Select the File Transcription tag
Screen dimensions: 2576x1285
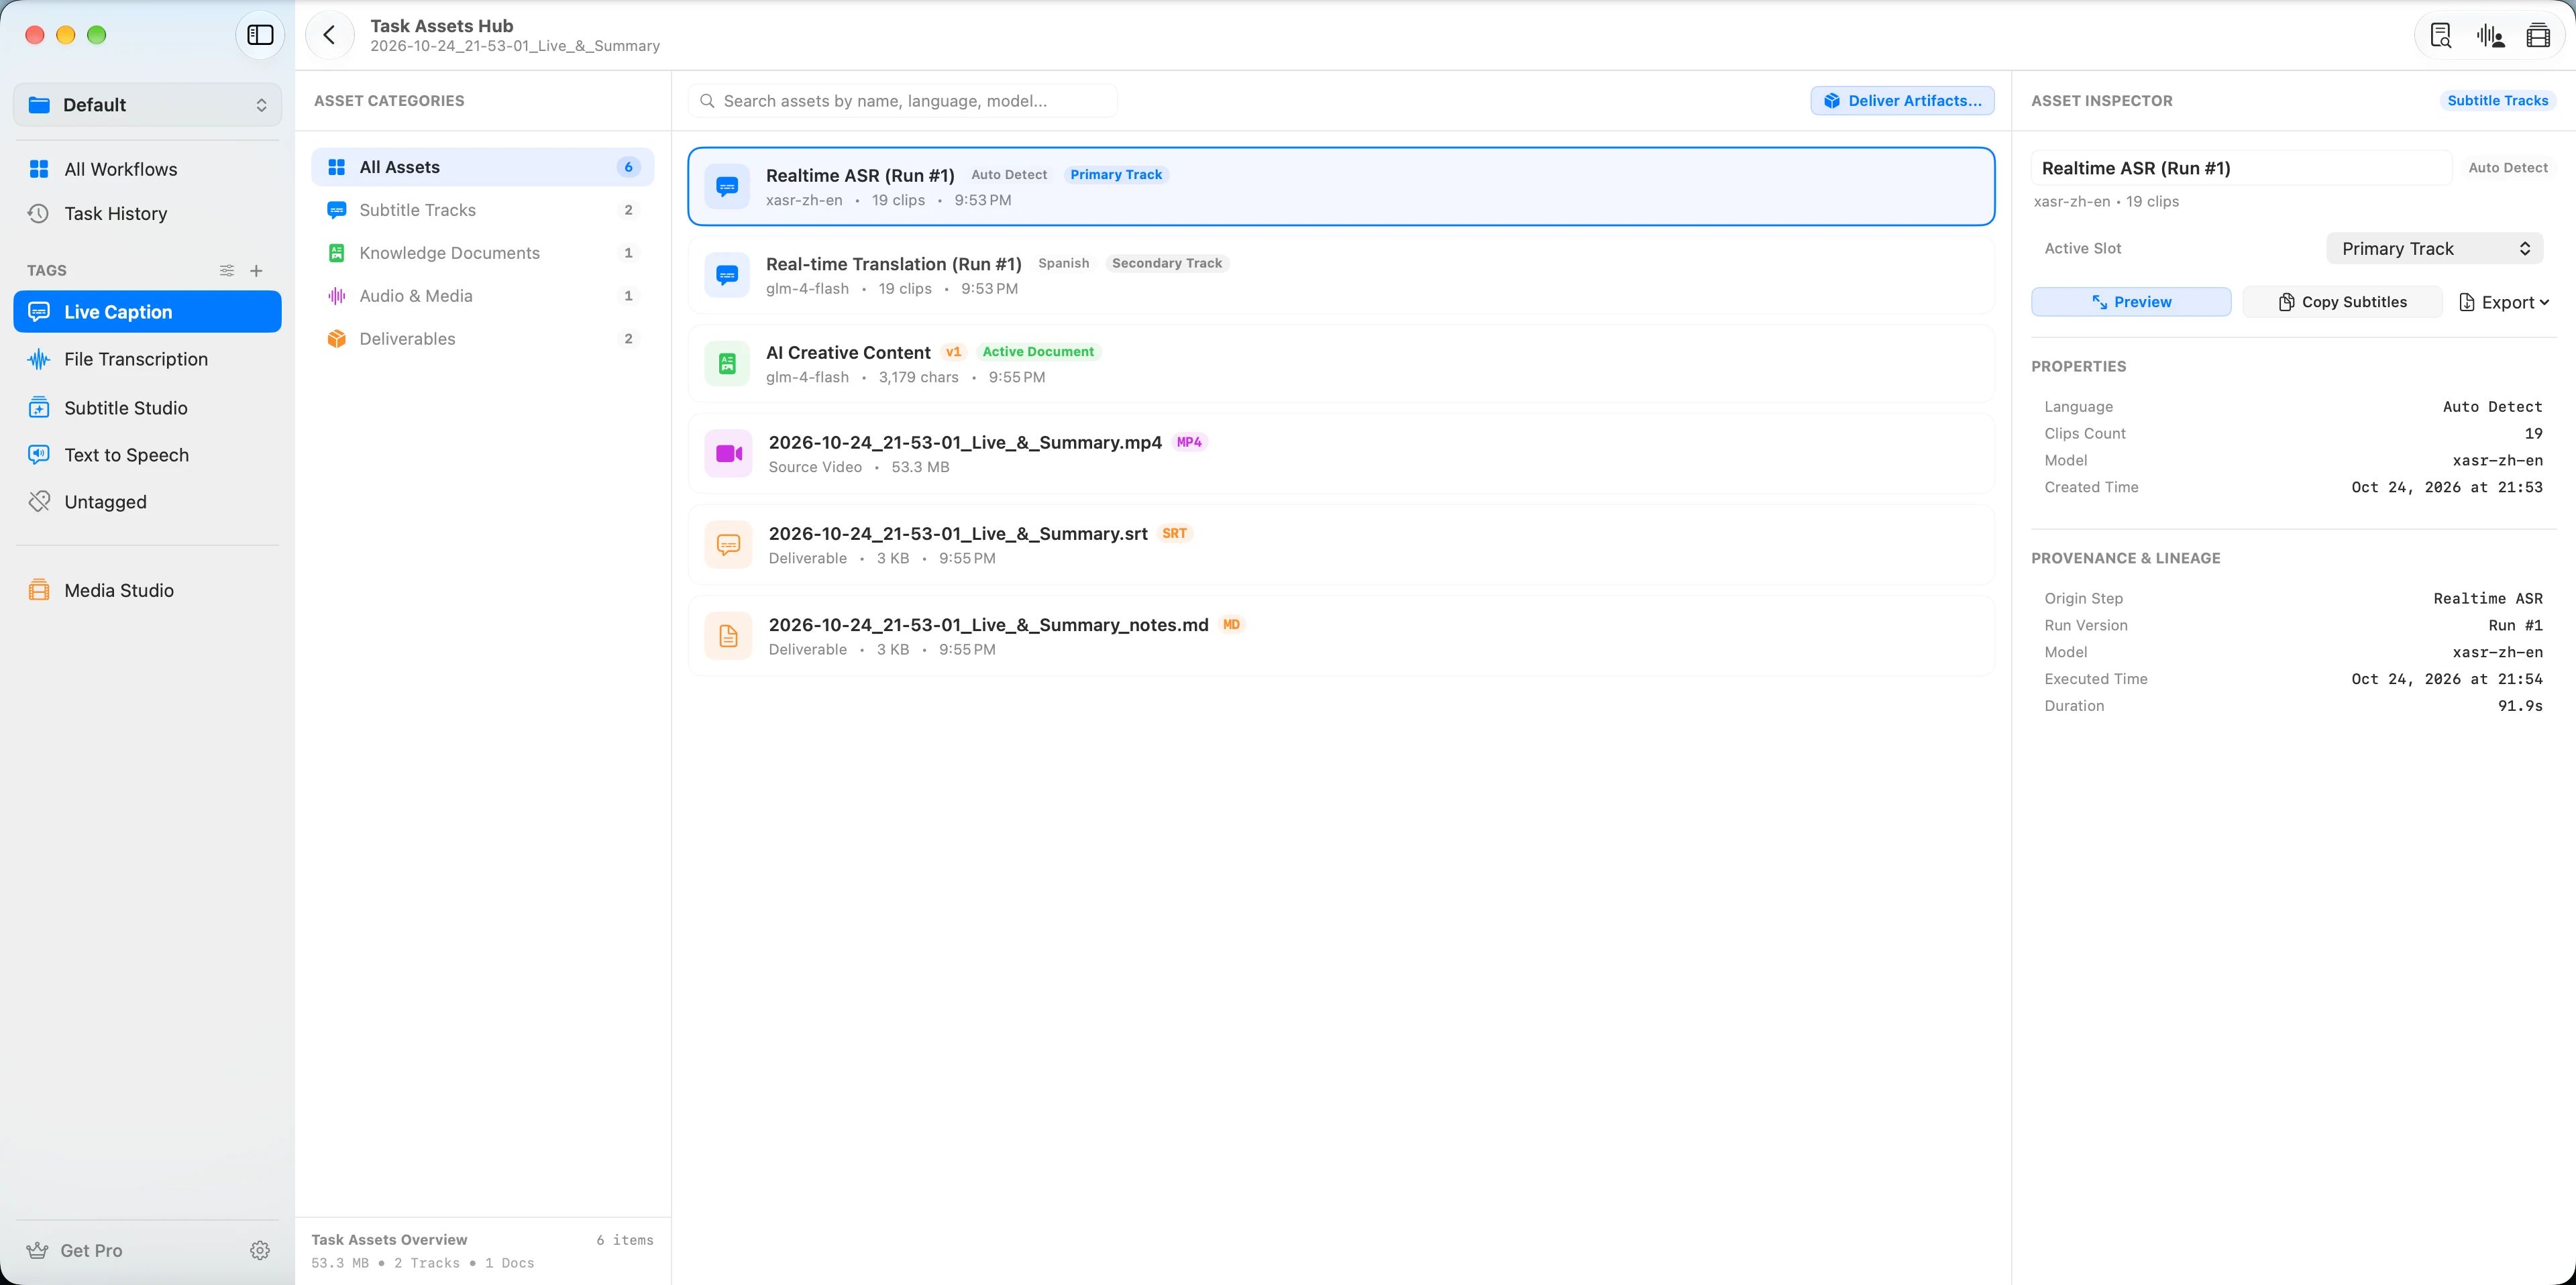click(147, 359)
